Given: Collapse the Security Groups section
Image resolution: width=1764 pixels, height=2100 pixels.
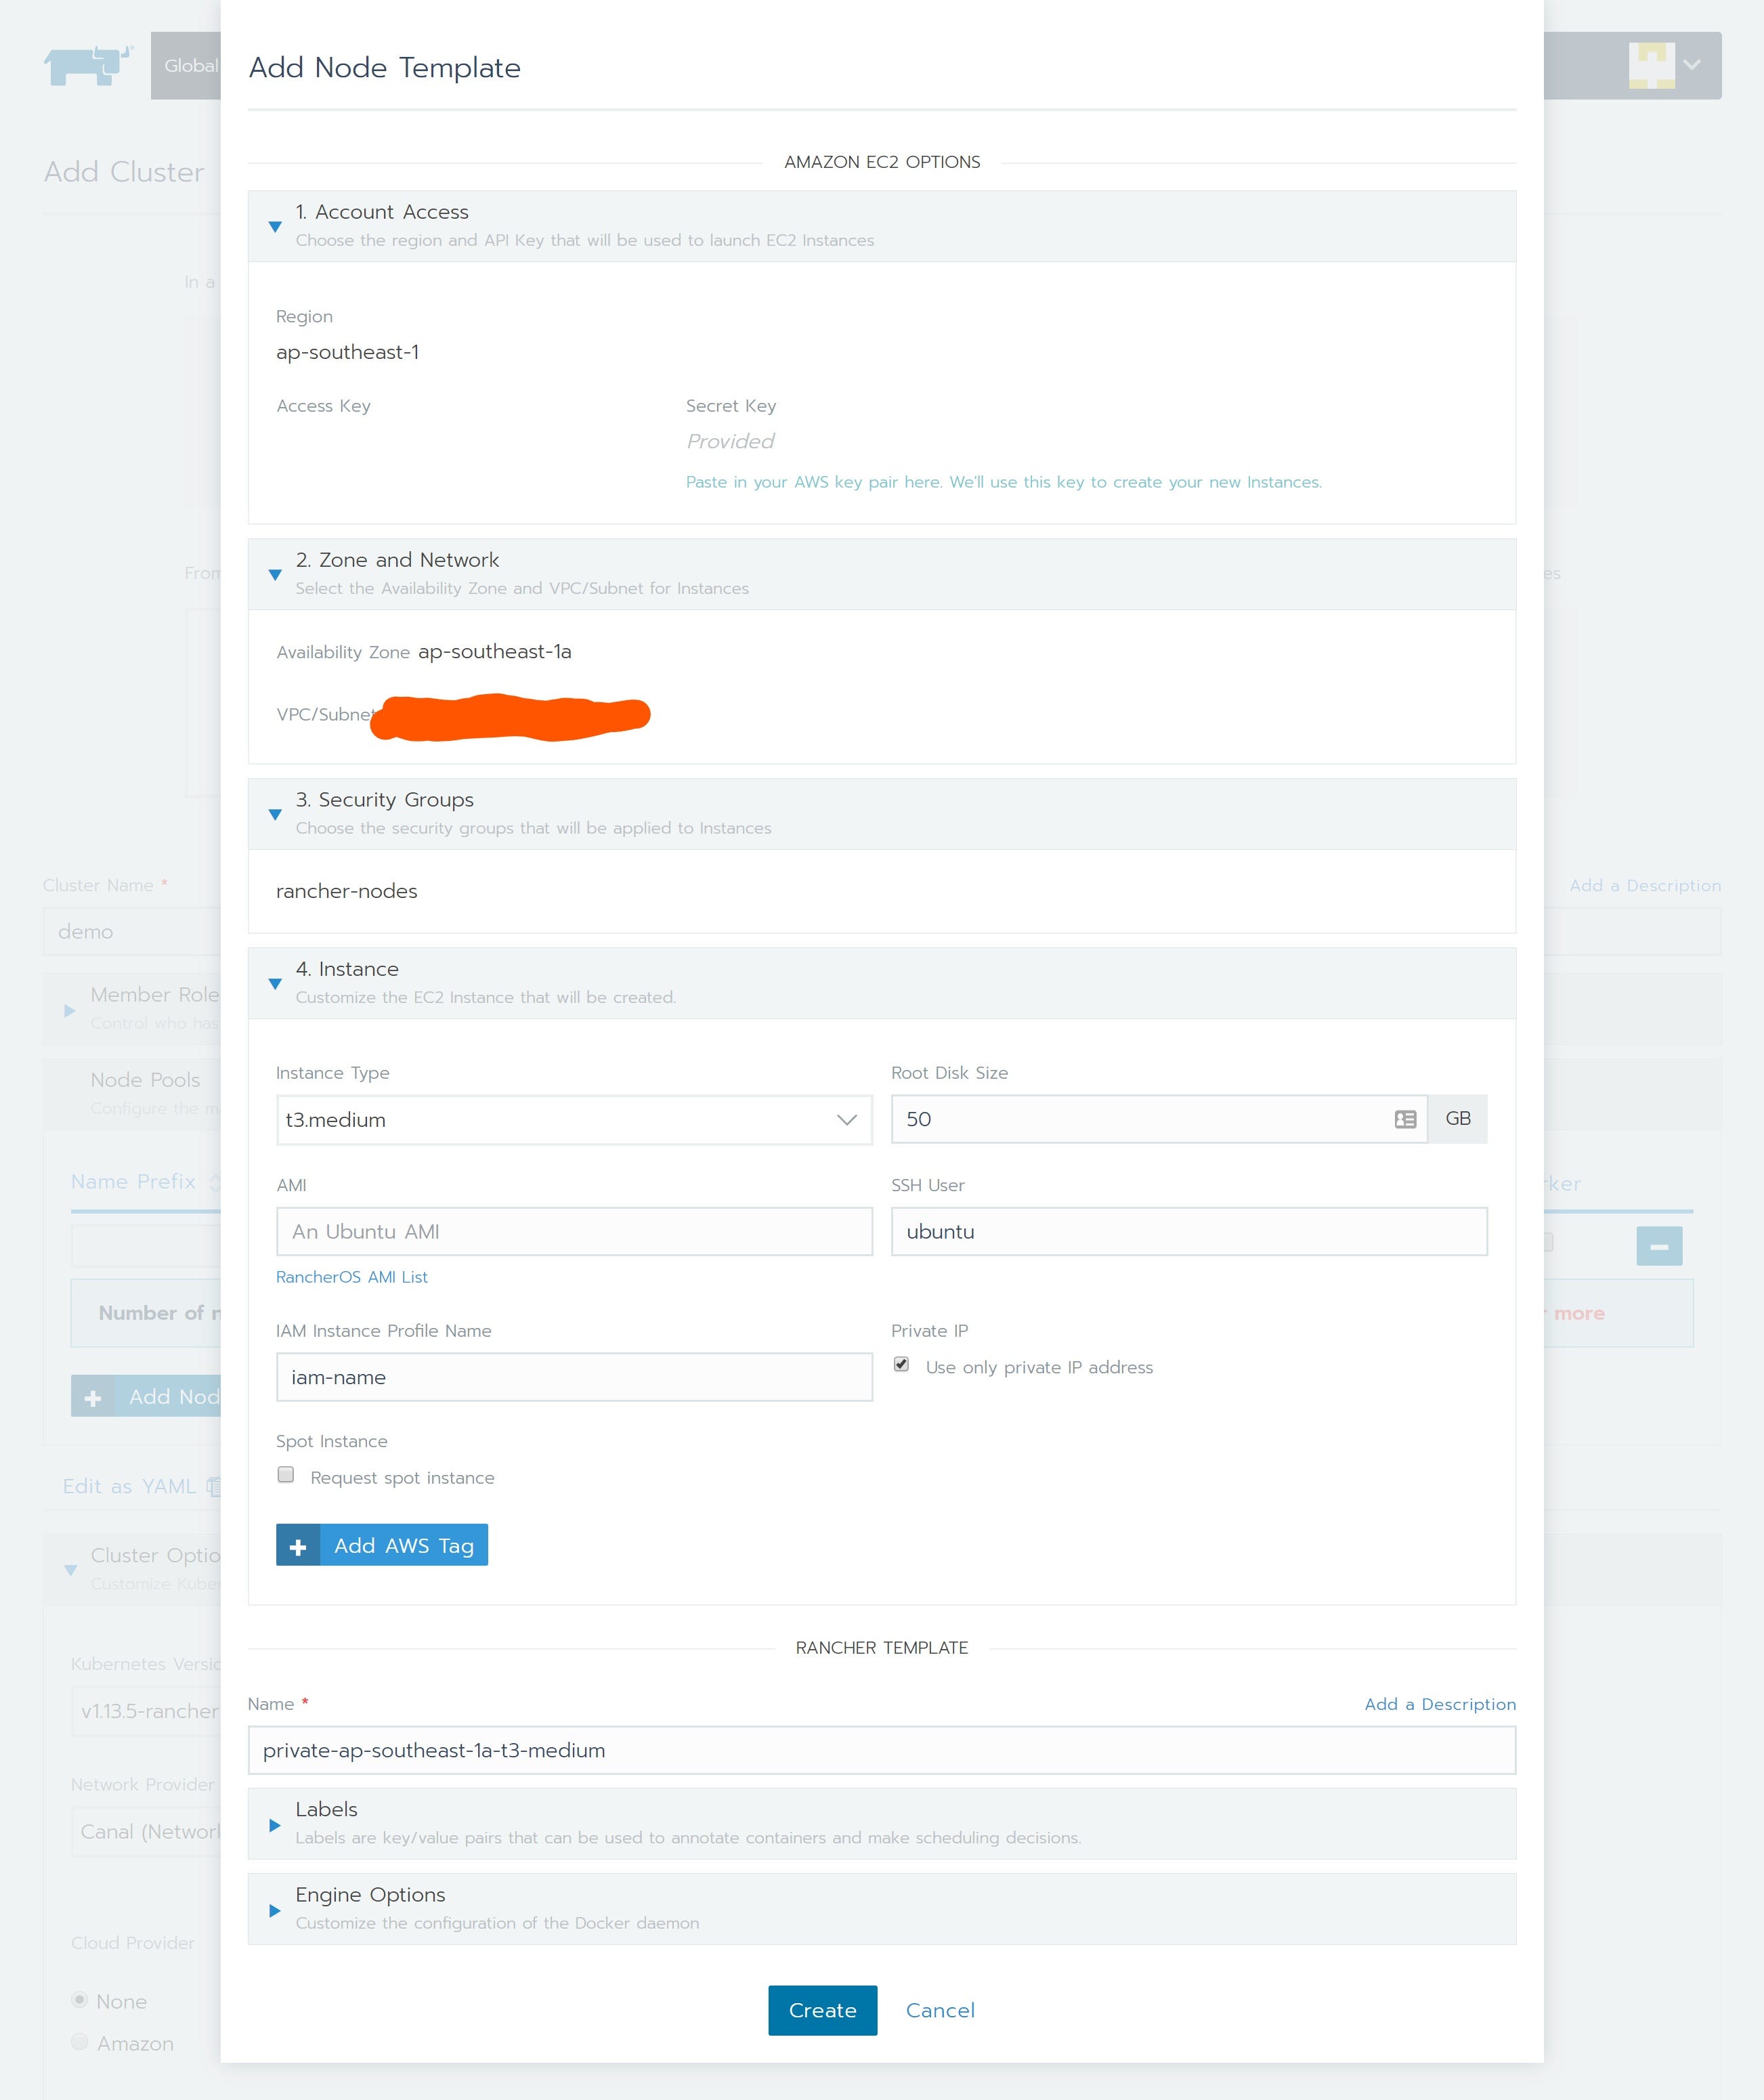Looking at the screenshot, I should [275, 815].
